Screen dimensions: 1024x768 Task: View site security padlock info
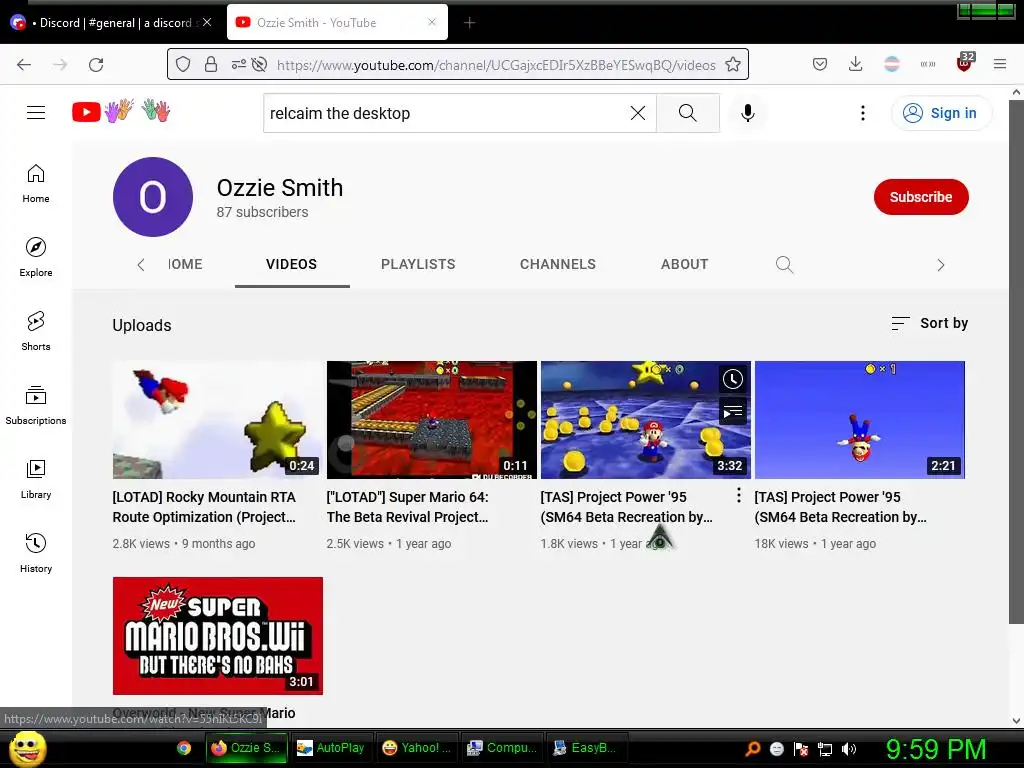[x=210, y=65]
